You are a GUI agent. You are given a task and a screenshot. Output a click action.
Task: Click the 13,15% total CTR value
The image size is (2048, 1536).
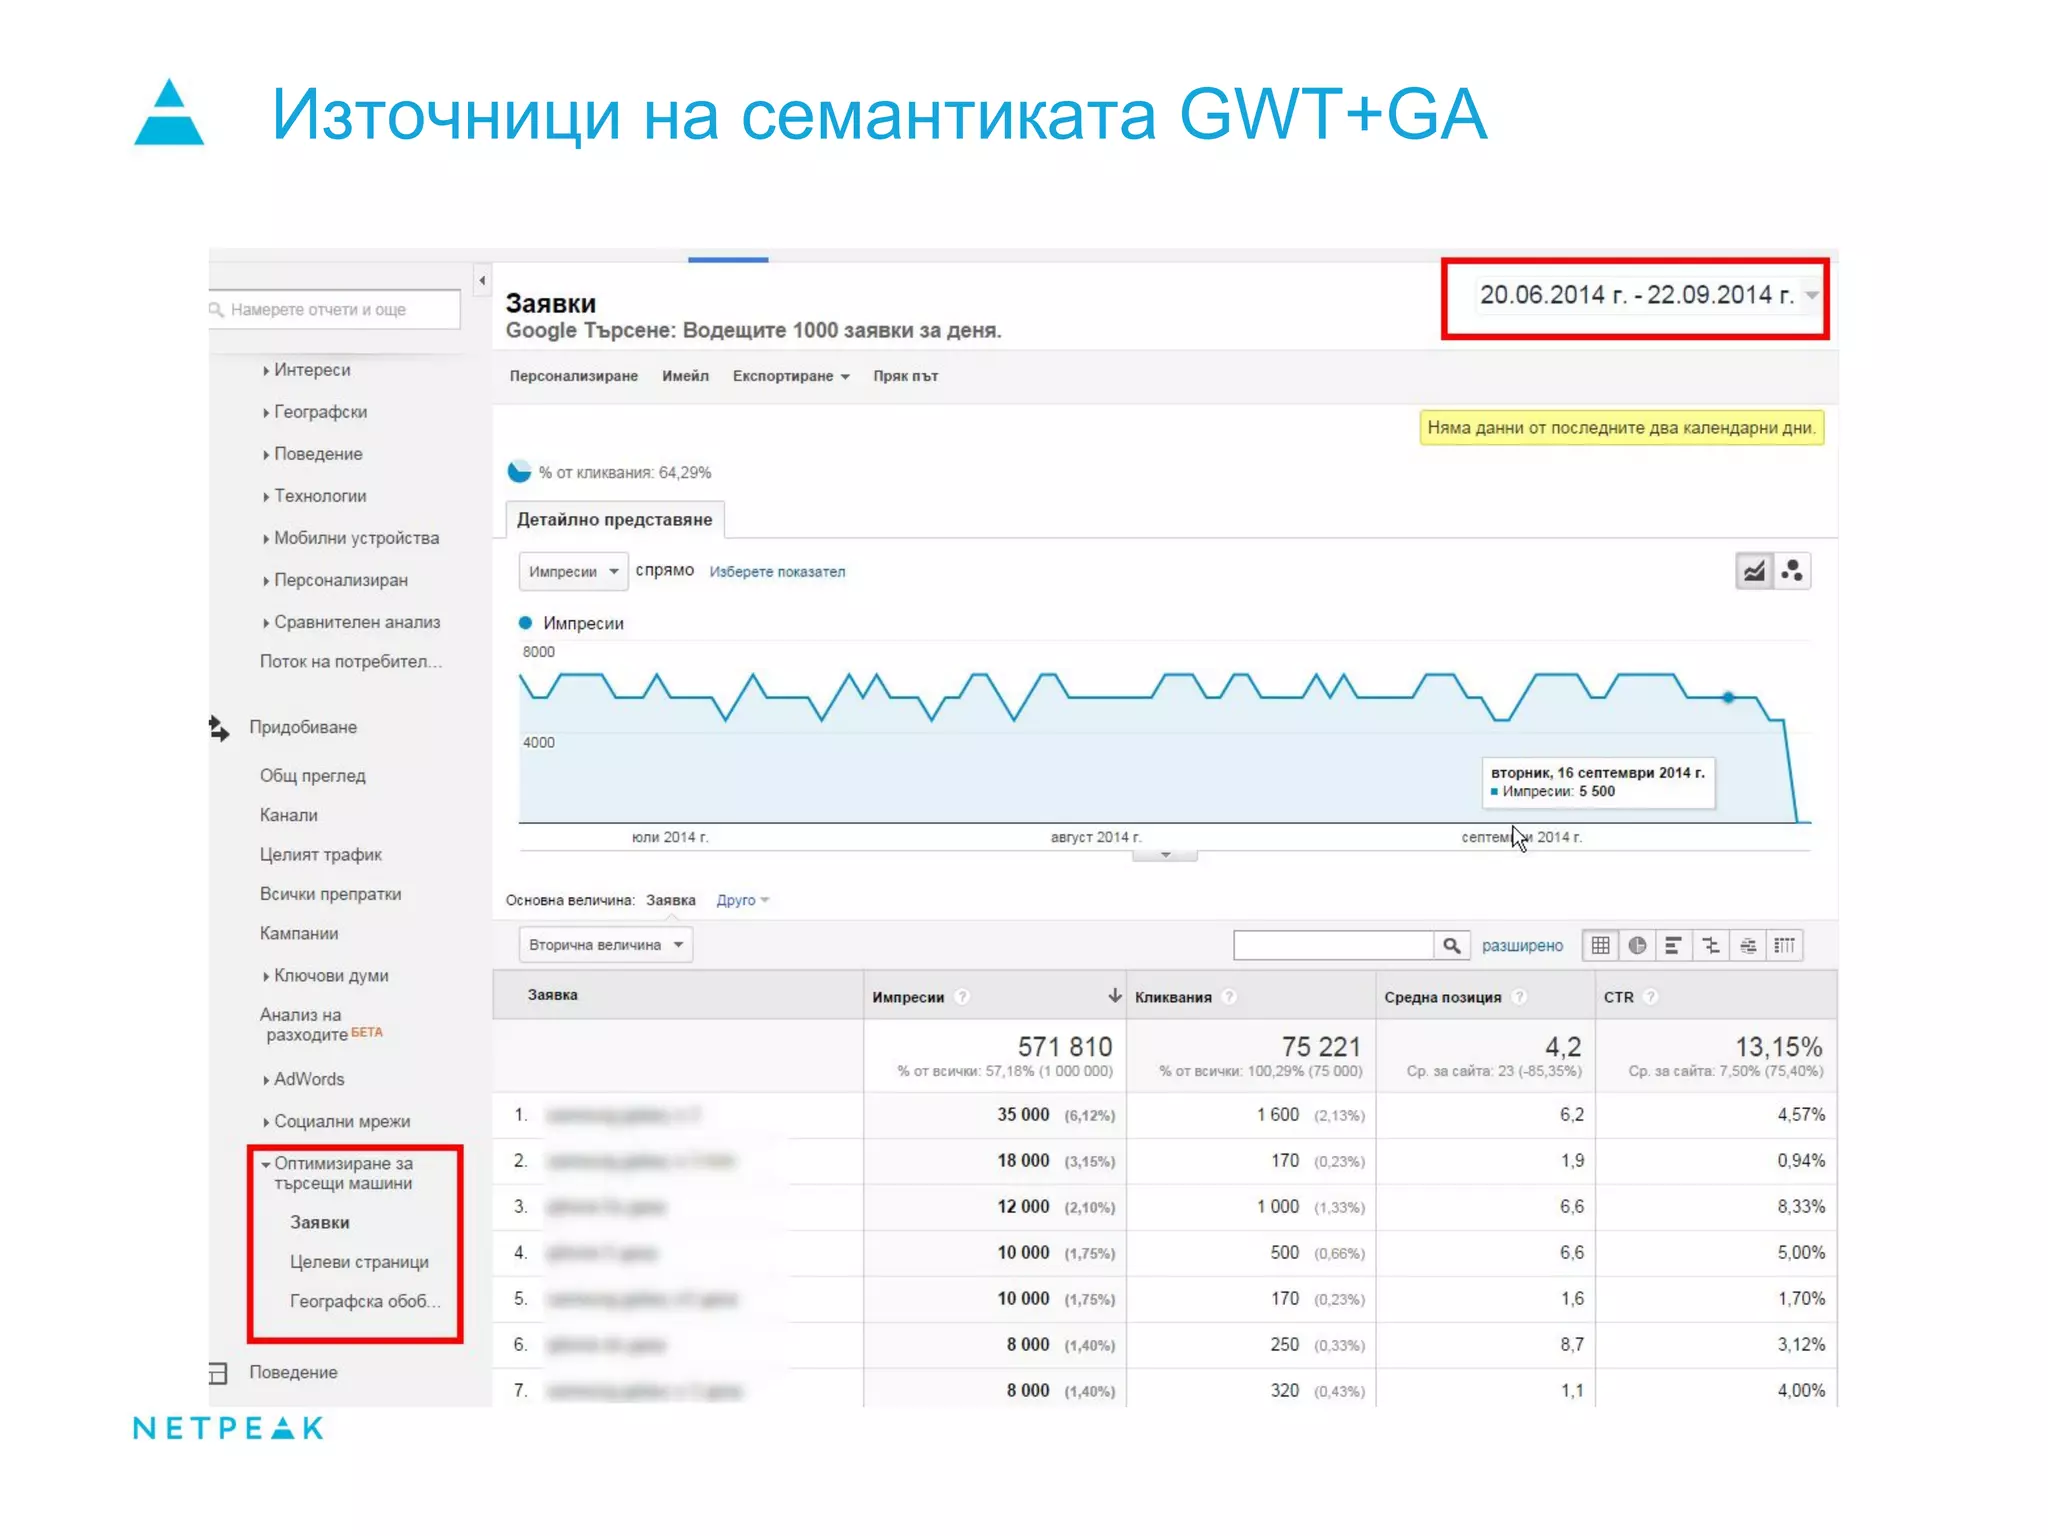(1778, 1047)
